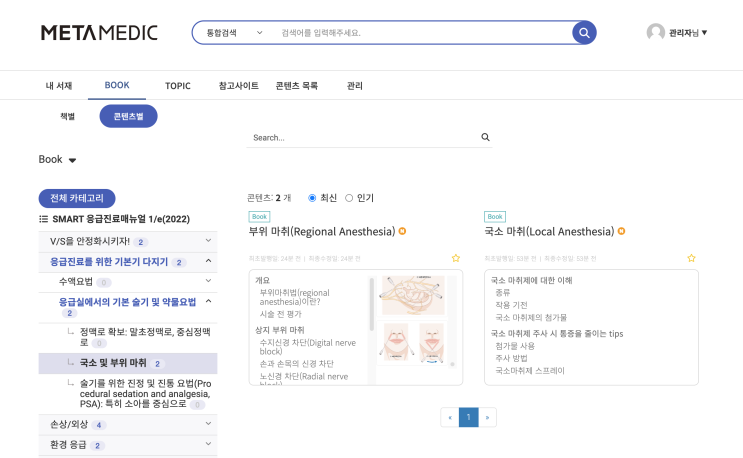Switch to 책별 view
This screenshot has height=458, width=743.
(67, 116)
